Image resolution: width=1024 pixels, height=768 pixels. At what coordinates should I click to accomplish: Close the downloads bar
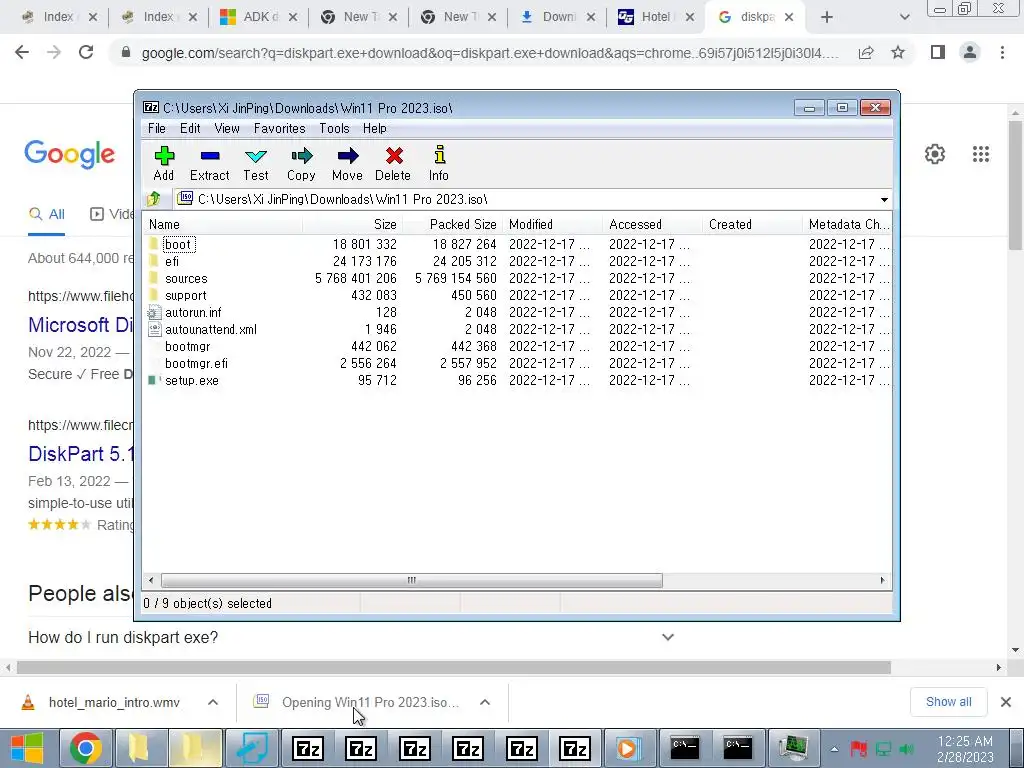[1006, 702]
